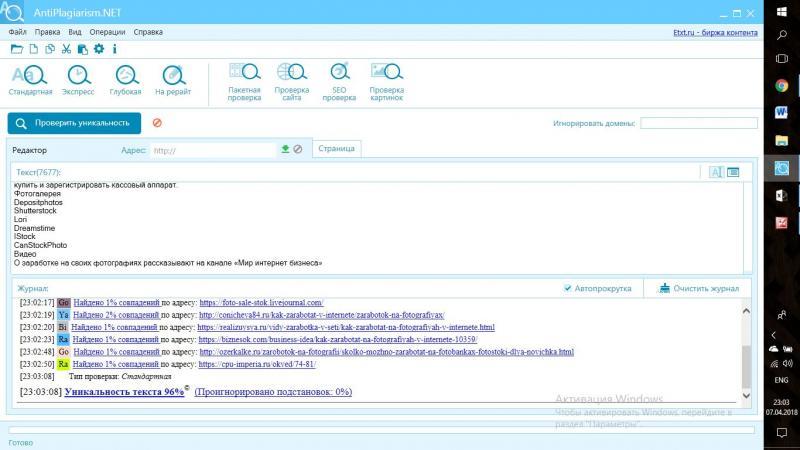The width and height of the screenshot is (800, 450).
Task: Click the CanStockPhoto line in the editor
Action: coord(40,245)
